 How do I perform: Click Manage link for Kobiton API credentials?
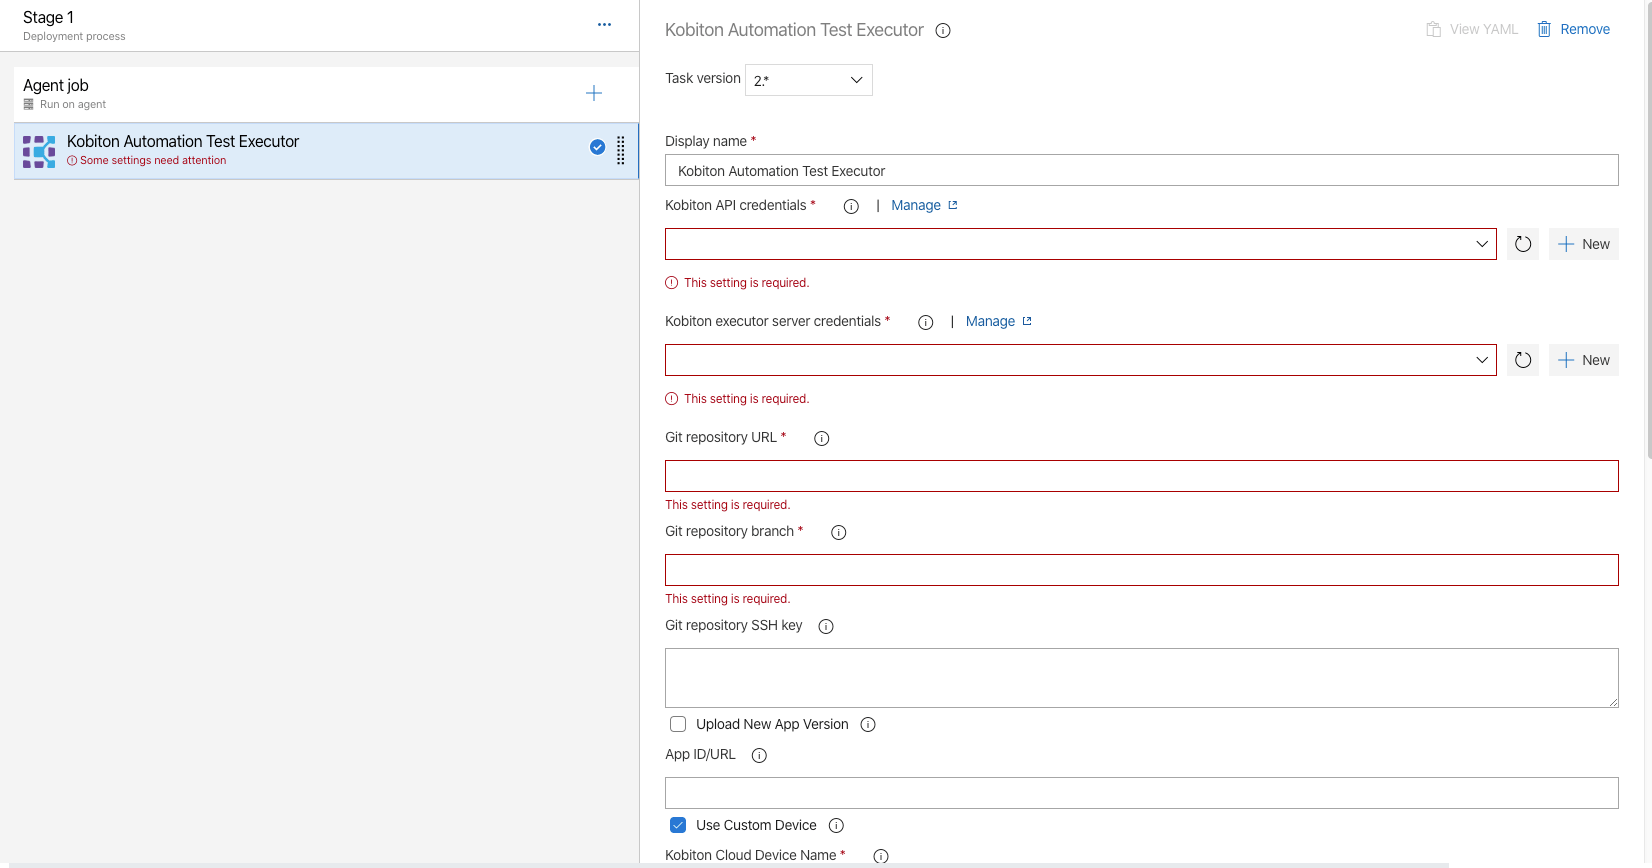pos(916,205)
